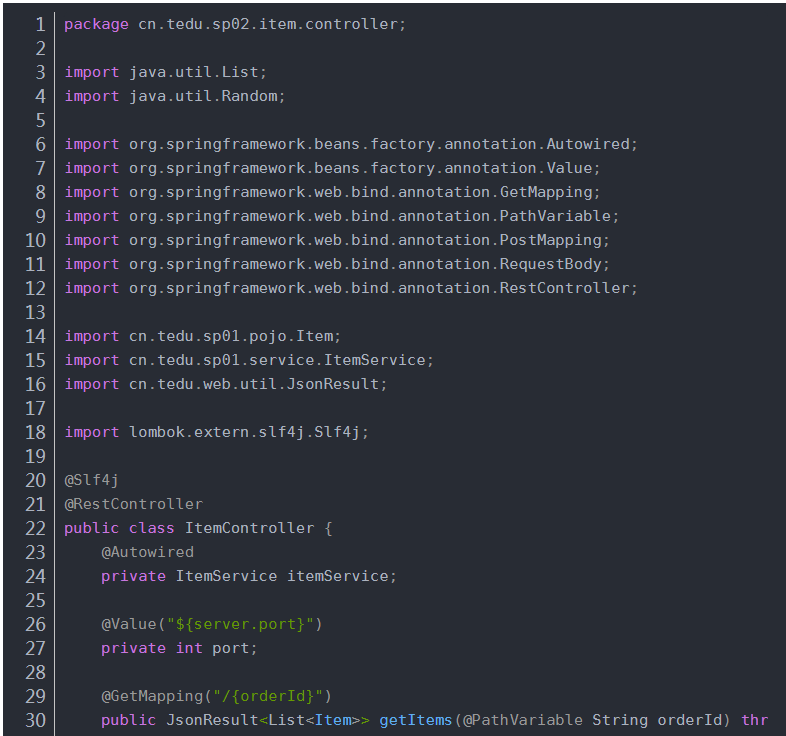Screen dimensions: 786x736
Task: Click the @Slf4j annotation
Action: click(91, 480)
